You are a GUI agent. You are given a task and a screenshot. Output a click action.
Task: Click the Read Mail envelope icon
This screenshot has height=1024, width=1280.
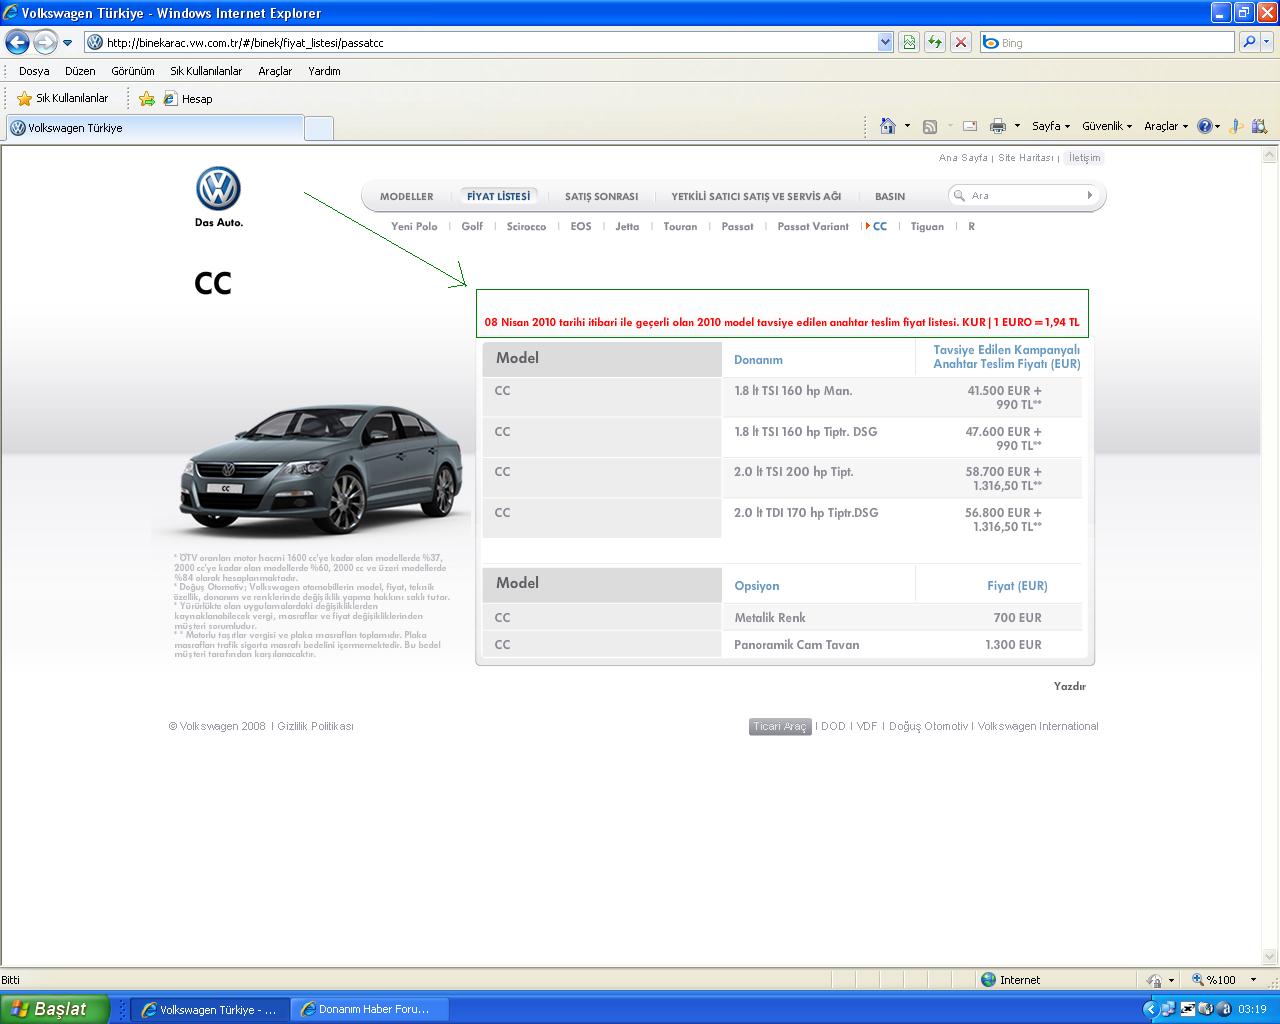[970, 126]
